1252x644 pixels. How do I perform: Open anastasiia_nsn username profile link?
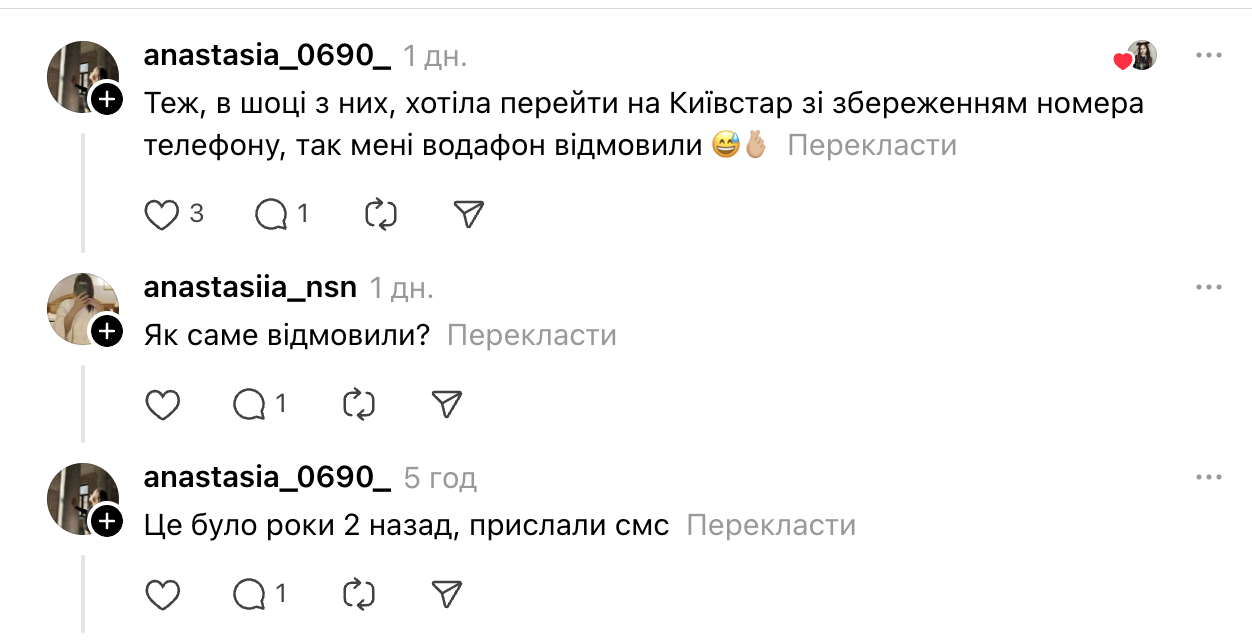click(x=250, y=288)
